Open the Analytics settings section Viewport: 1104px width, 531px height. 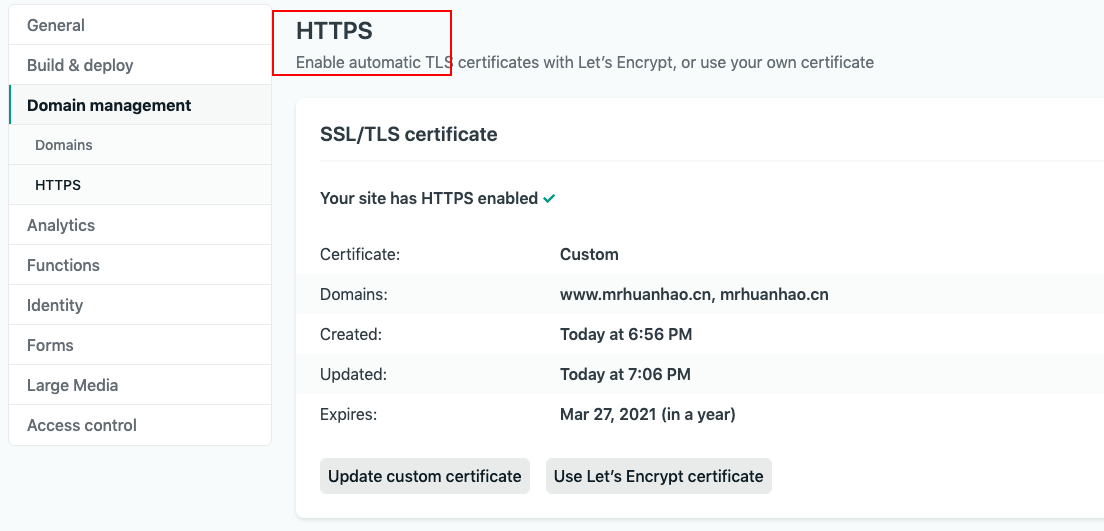[x=61, y=225]
